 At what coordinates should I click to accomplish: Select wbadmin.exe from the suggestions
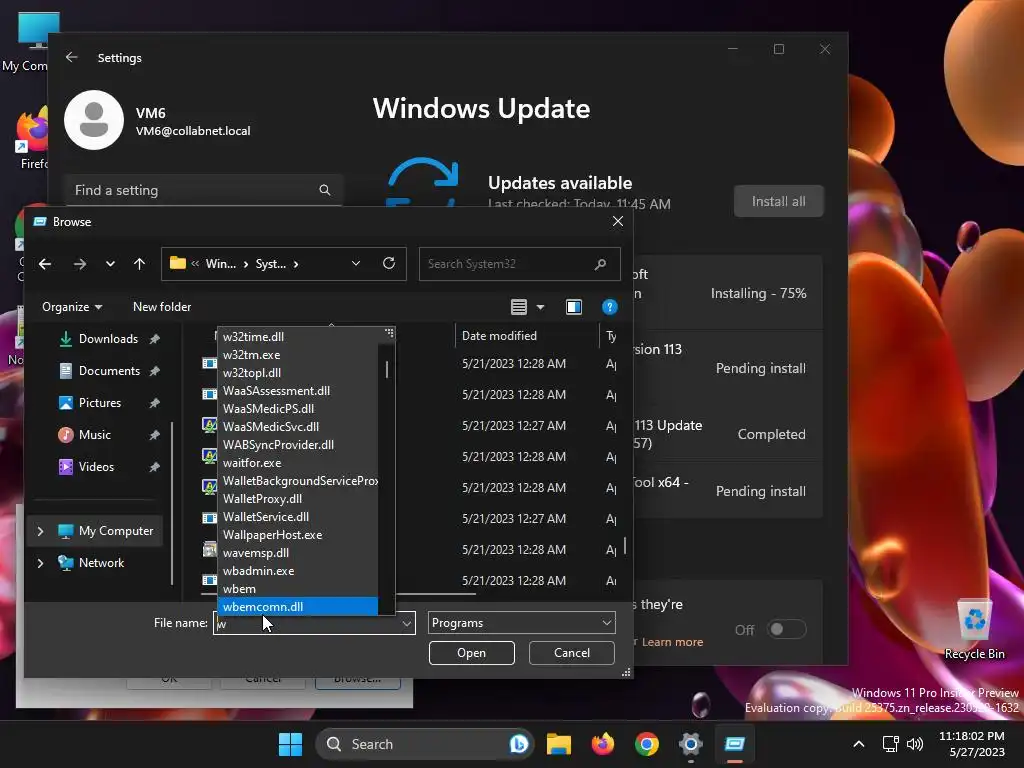(259, 571)
